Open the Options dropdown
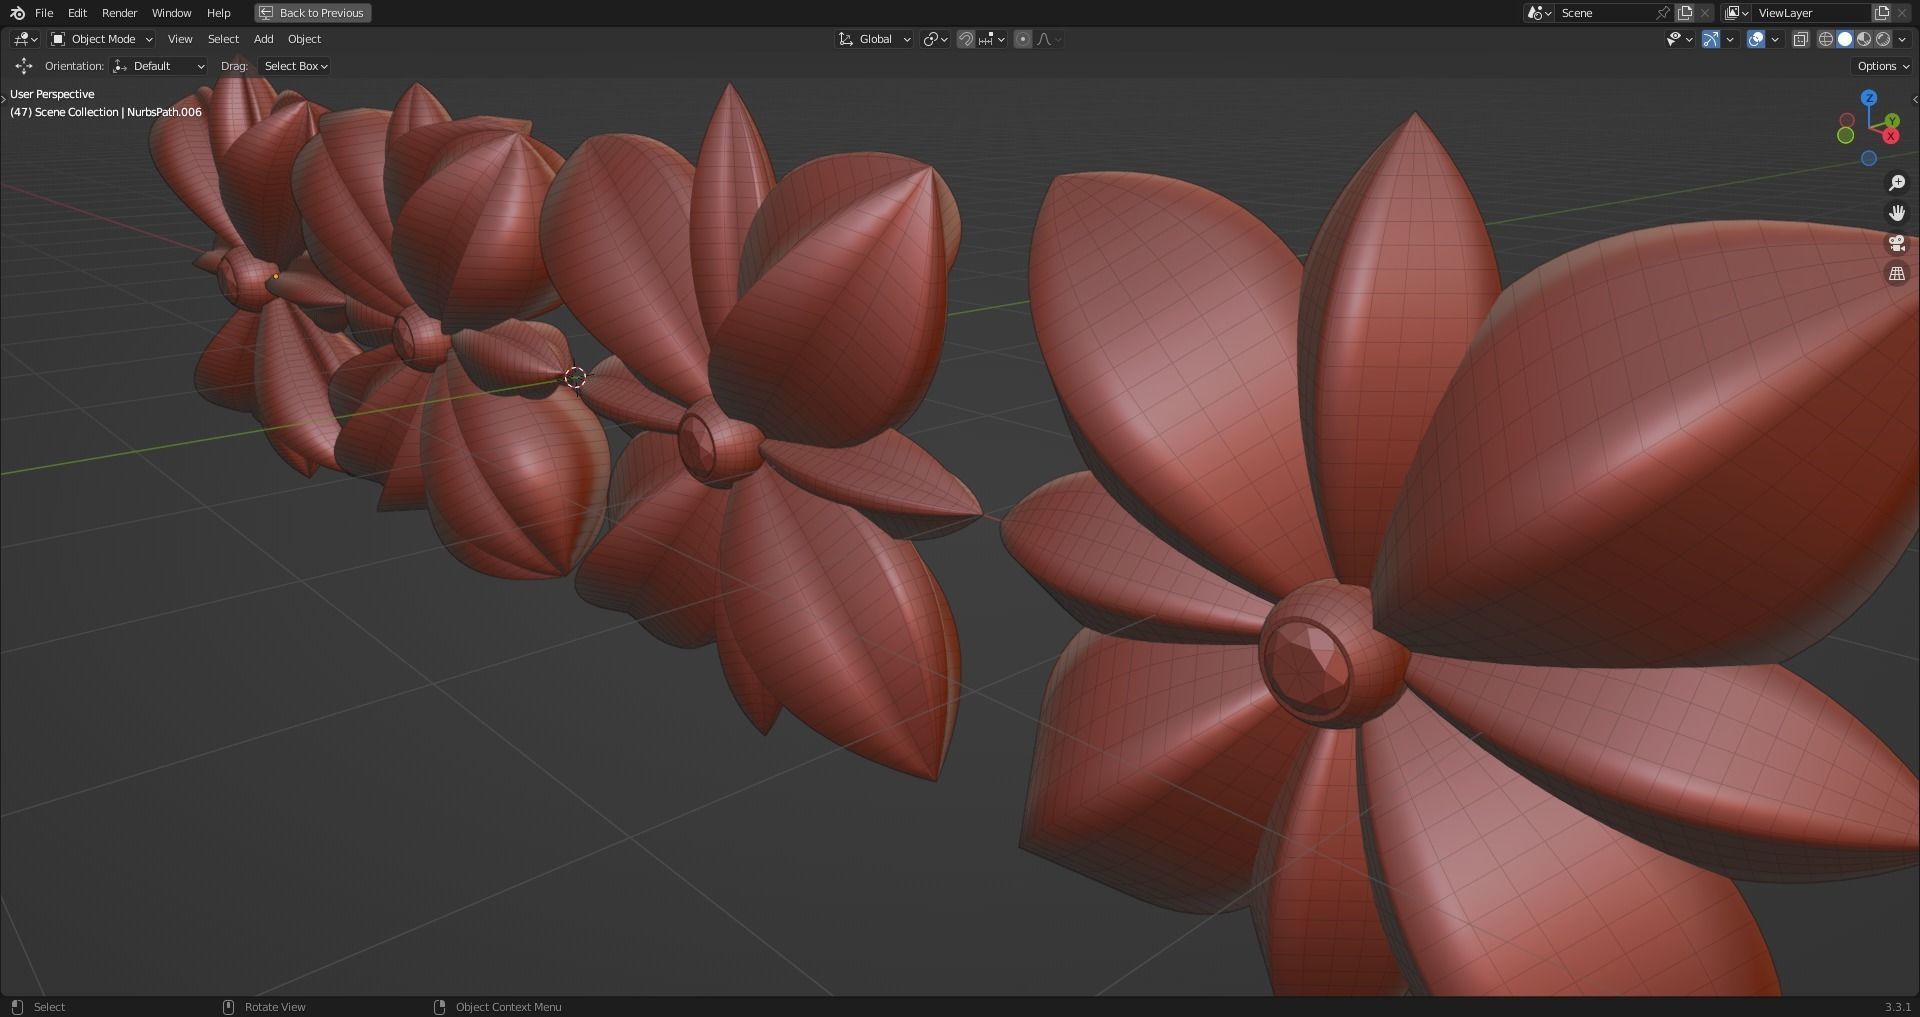 coord(1882,66)
